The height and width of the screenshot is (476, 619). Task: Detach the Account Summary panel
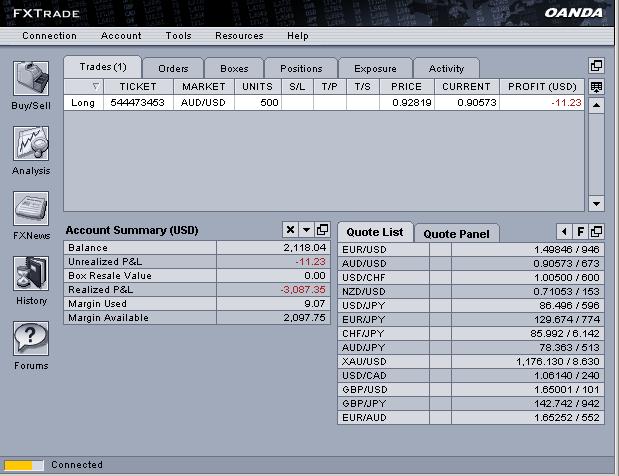(322, 230)
